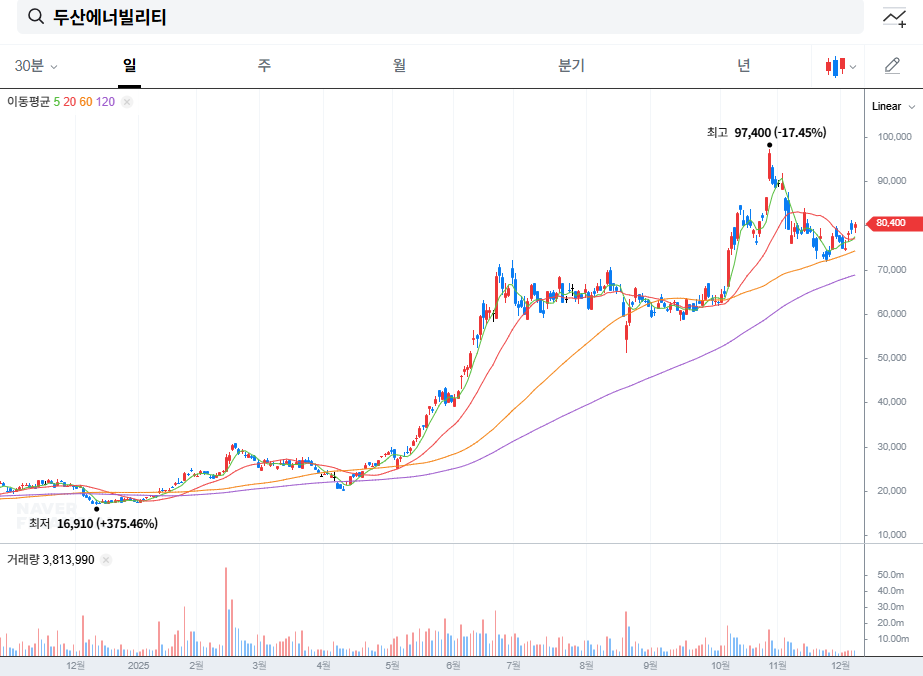
Task: Open the candlestick chart type selector
Action: (841, 67)
